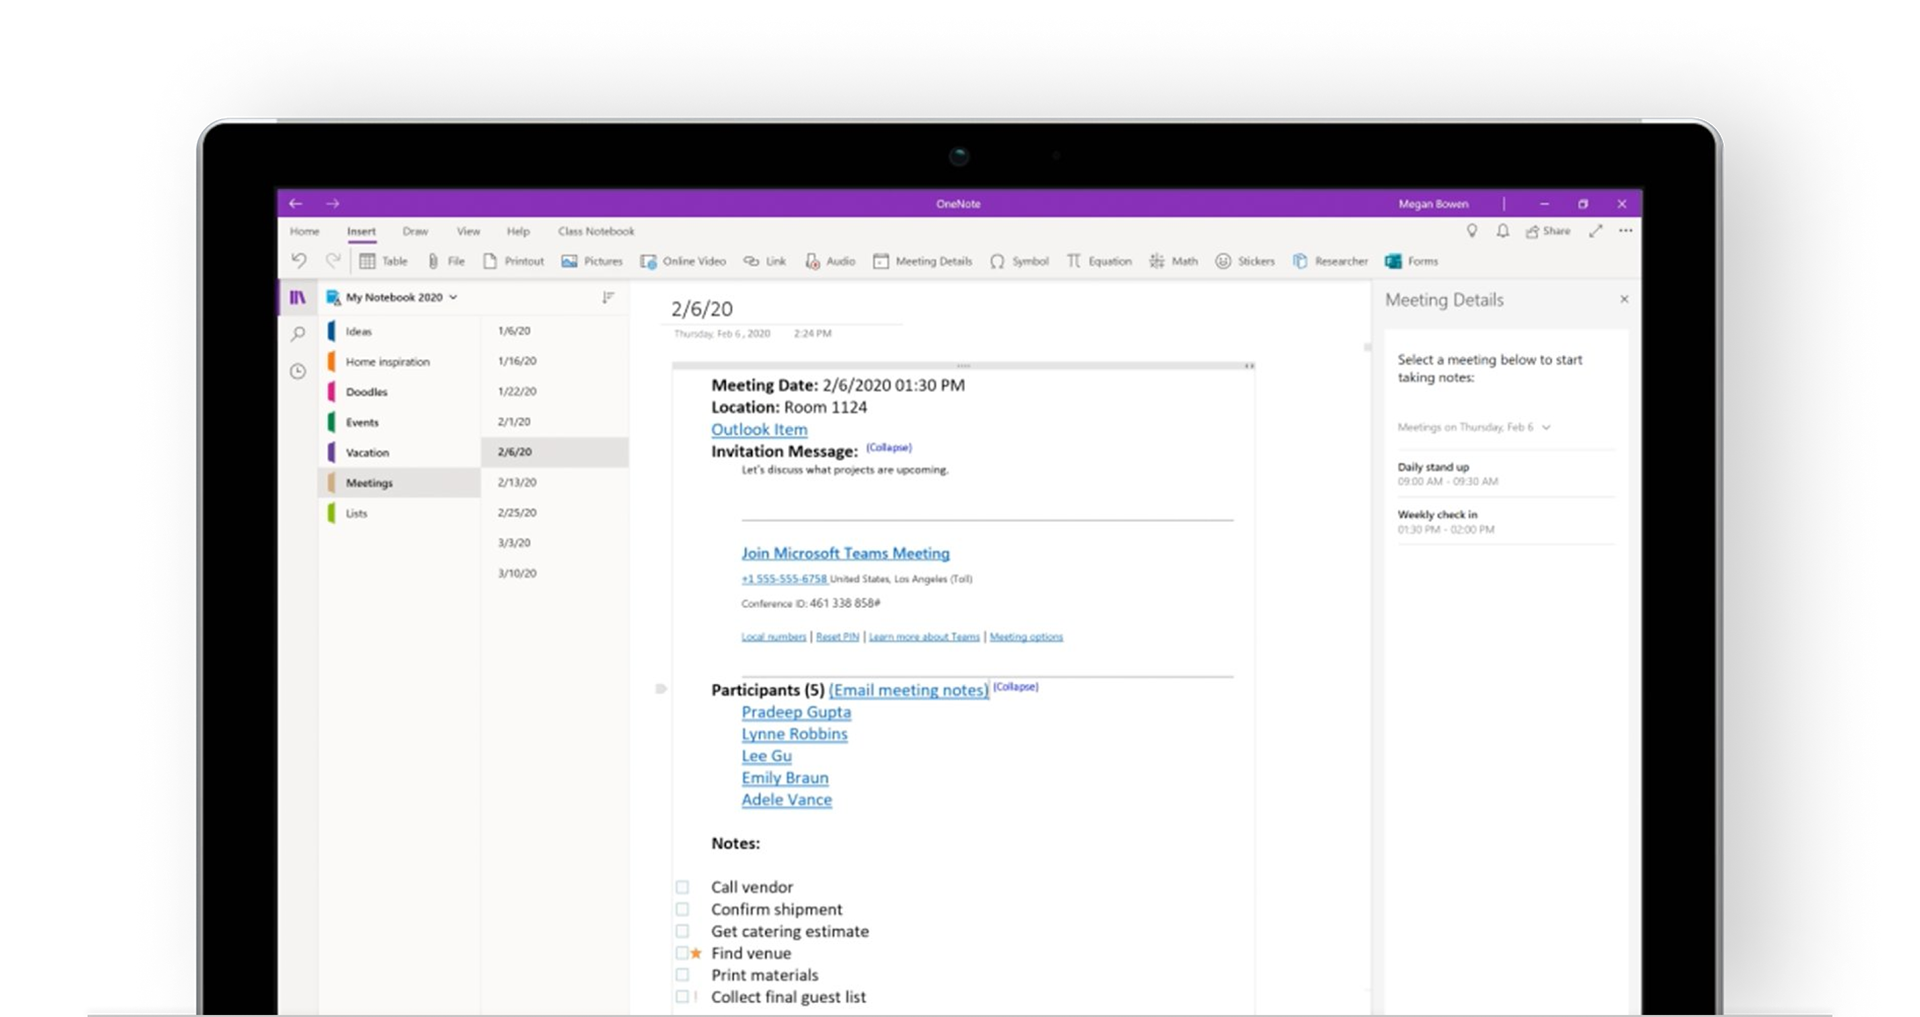Start Audio recording
This screenshot has height=1017, width=1920.
click(830, 261)
